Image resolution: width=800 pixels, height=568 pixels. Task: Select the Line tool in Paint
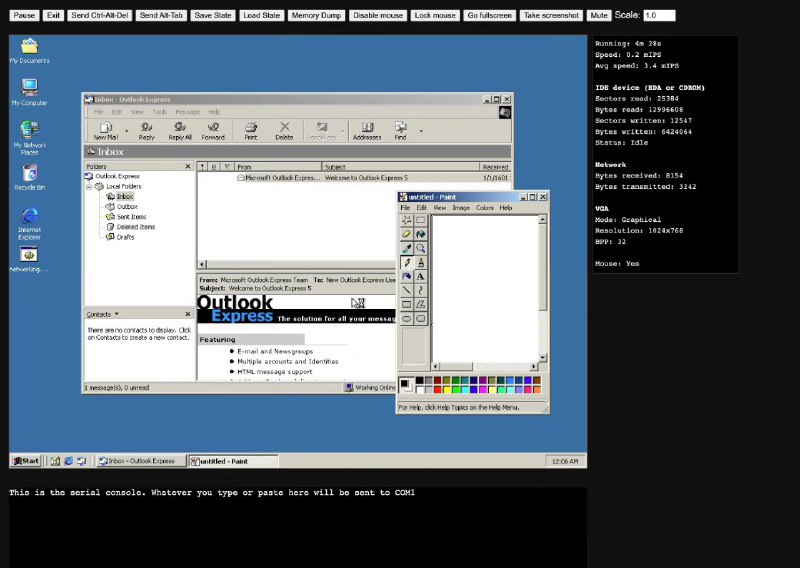point(407,290)
